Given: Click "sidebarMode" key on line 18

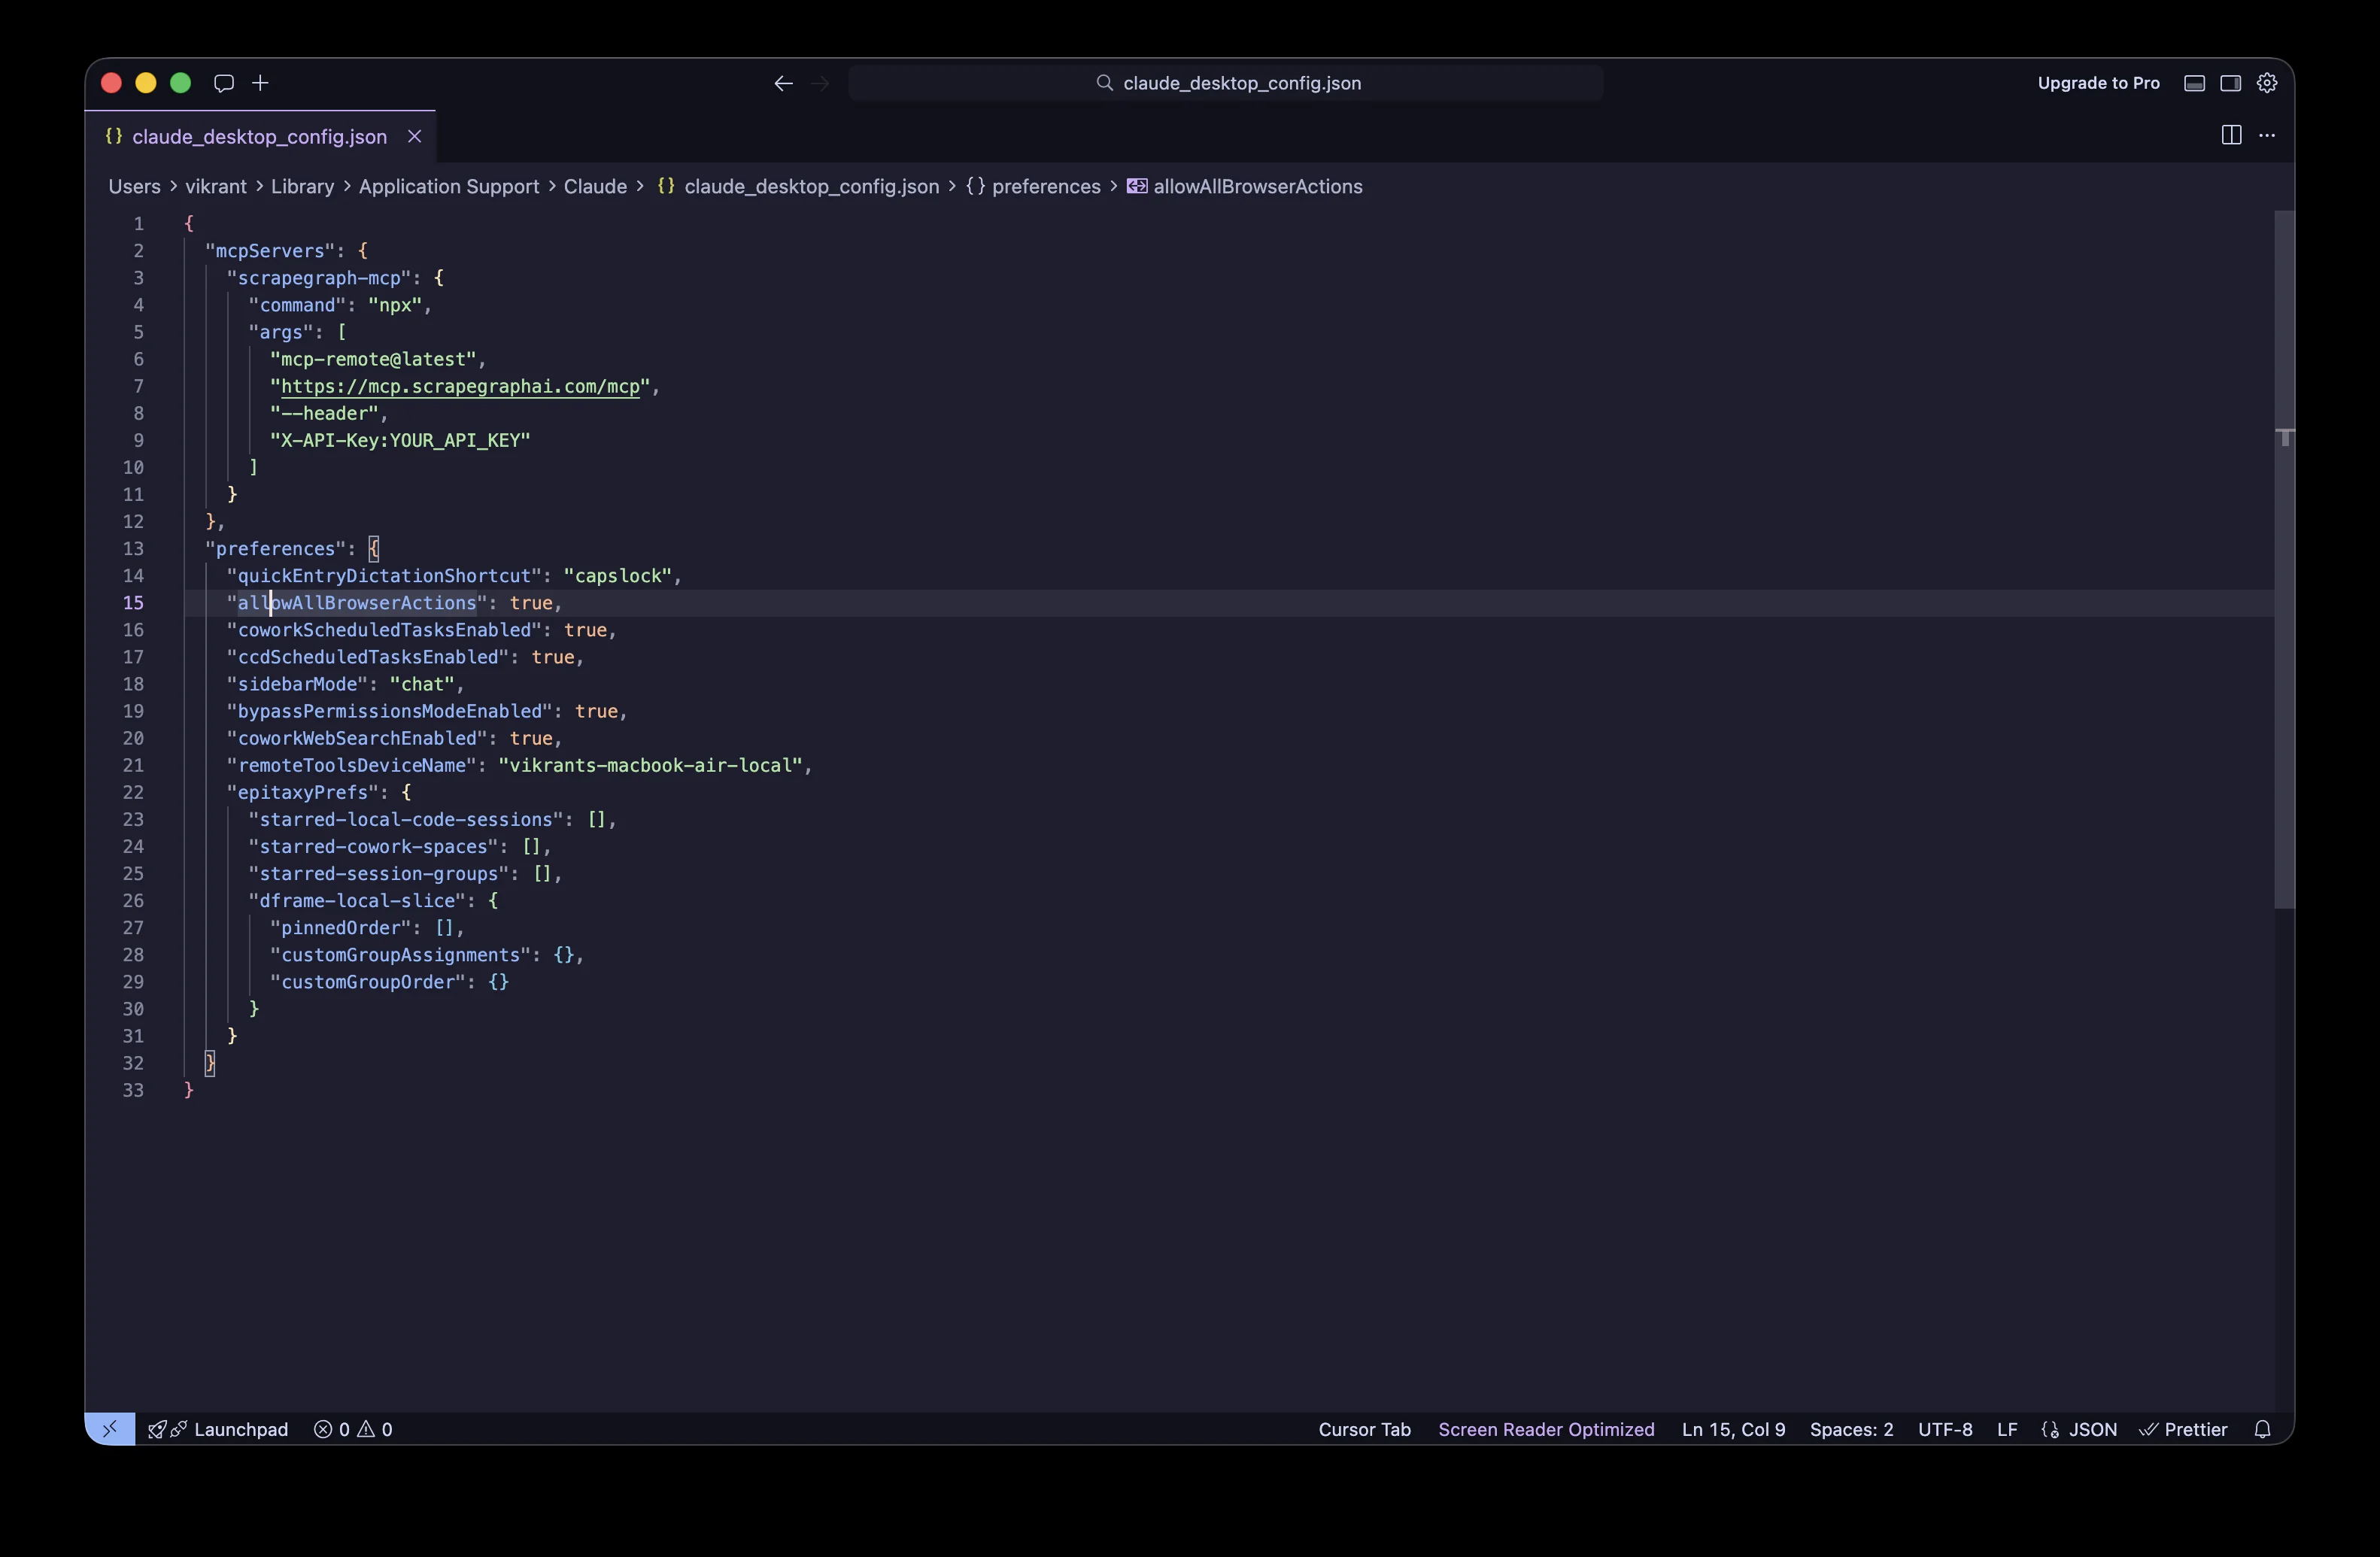Looking at the screenshot, I should (x=297, y=683).
